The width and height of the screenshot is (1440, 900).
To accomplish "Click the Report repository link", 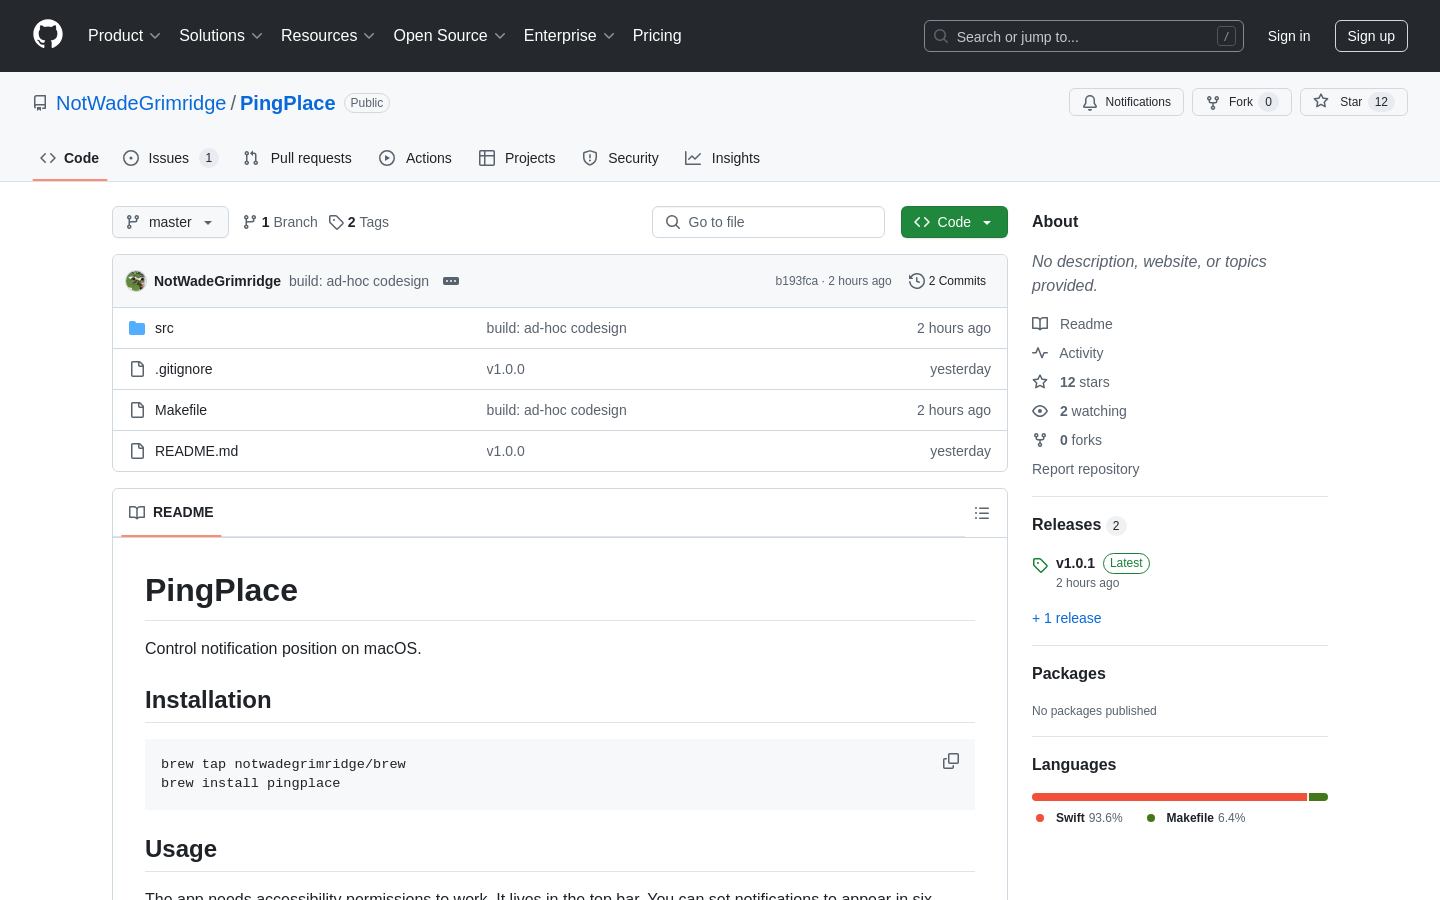I will pyautogui.click(x=1085, y=469).
